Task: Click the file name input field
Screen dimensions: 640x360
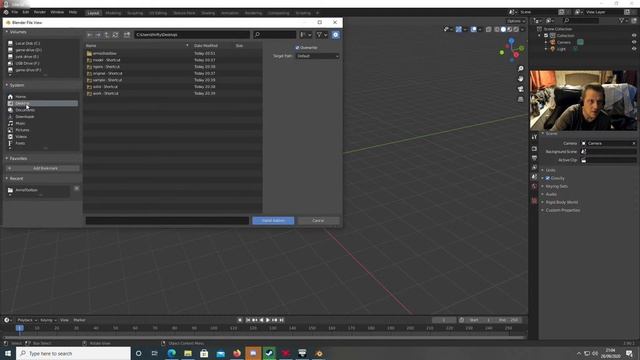Action: click(x=167, y=220)
